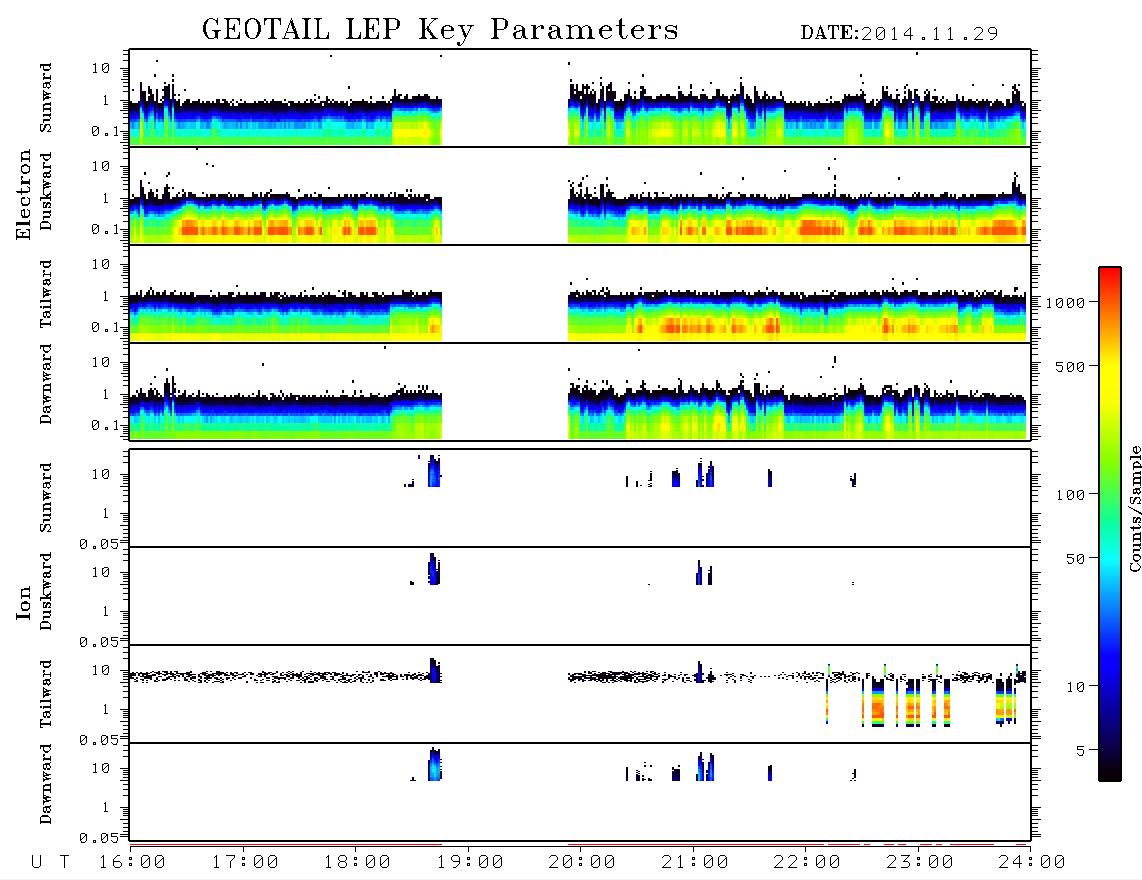Click the Ion "Dawnward" axis label
The image size is (1142, 880).
coord(46,784)
